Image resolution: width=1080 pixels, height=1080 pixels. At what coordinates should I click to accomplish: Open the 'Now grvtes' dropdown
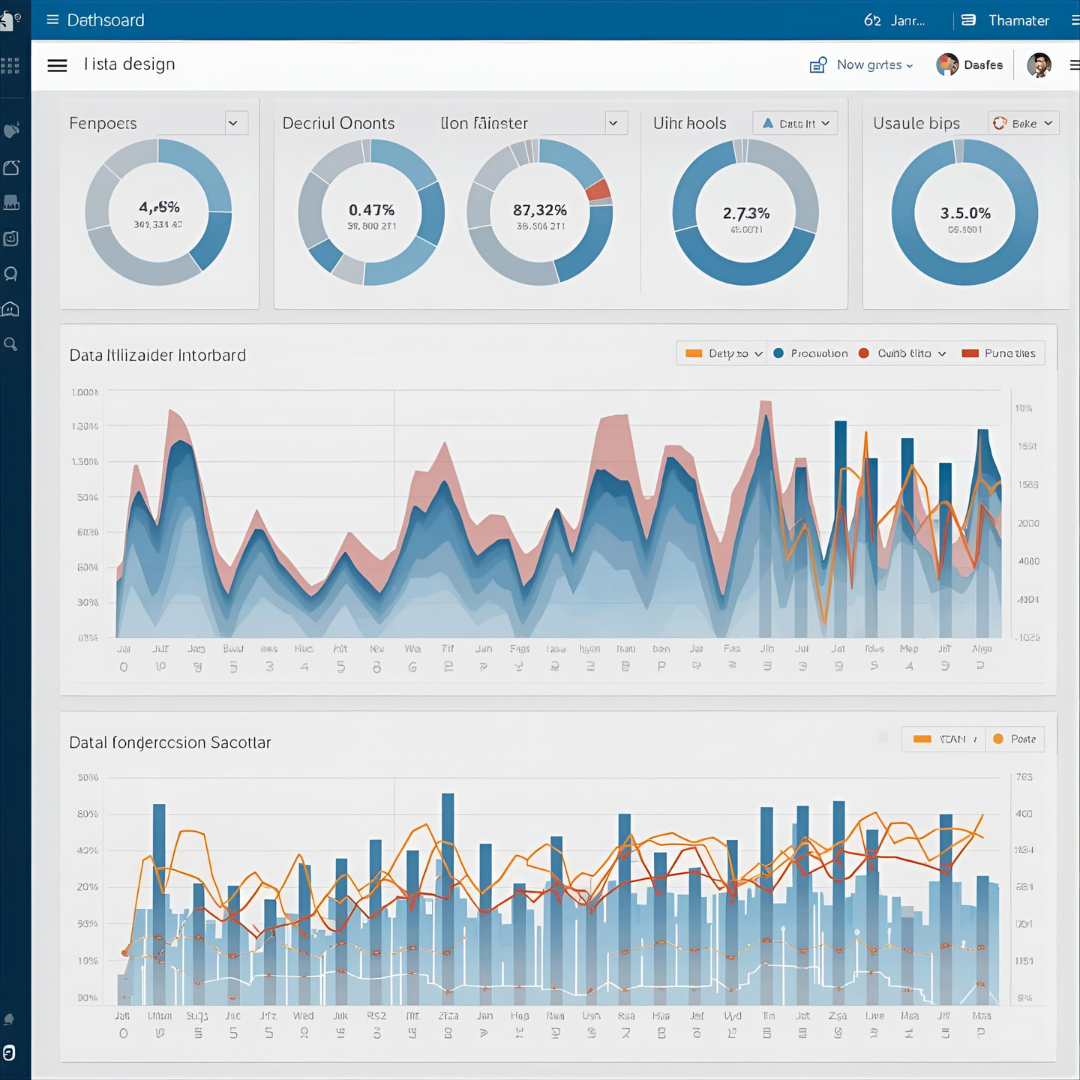click(x=875, y=65)
